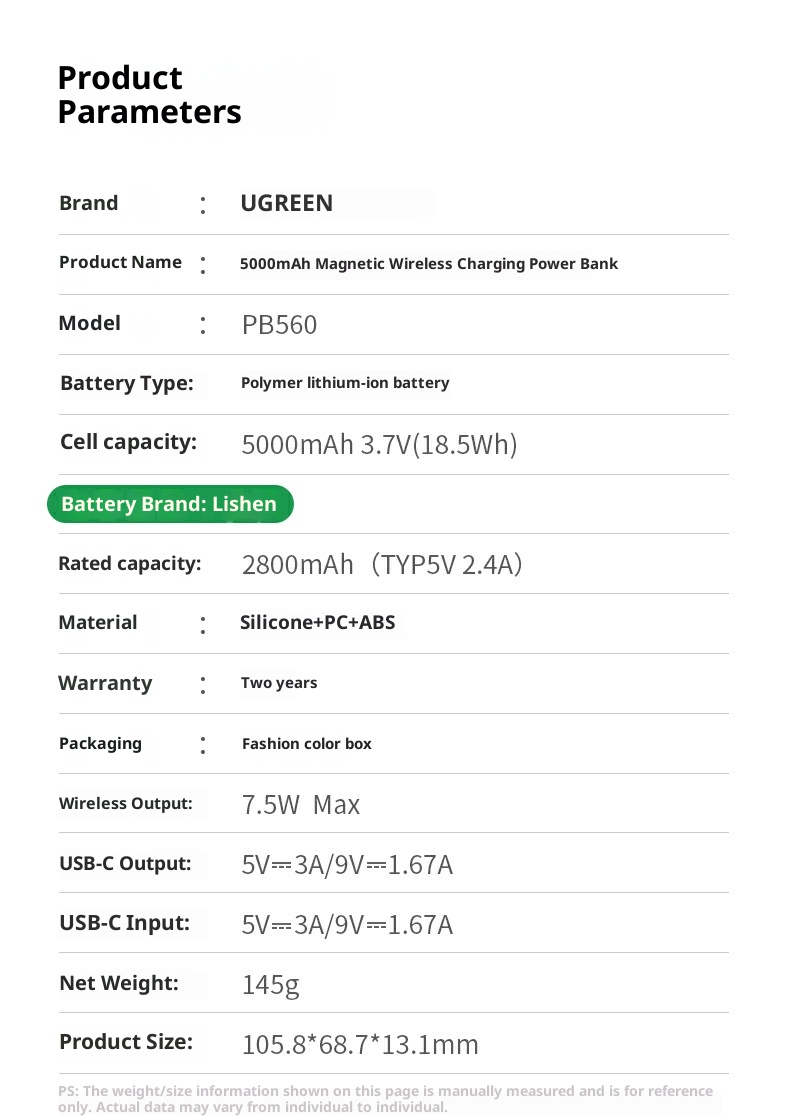
Task: Click the USB-C Output label
Action: point(125,863)
